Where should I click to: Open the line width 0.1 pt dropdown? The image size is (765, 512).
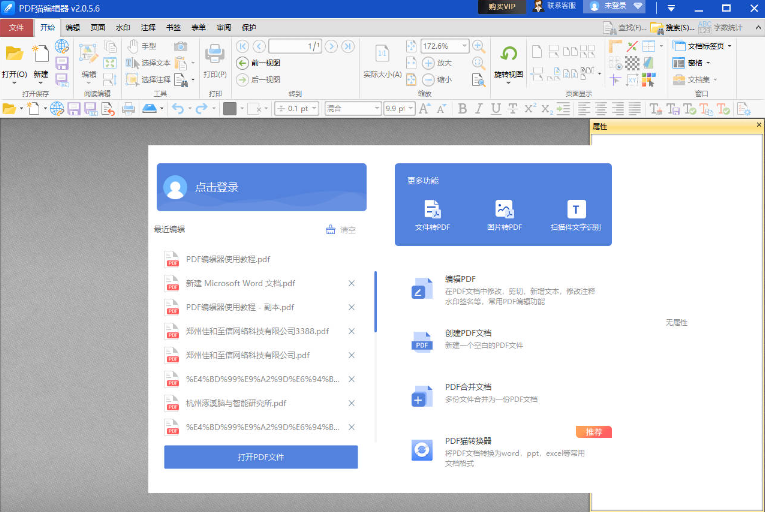coord(314,108)
